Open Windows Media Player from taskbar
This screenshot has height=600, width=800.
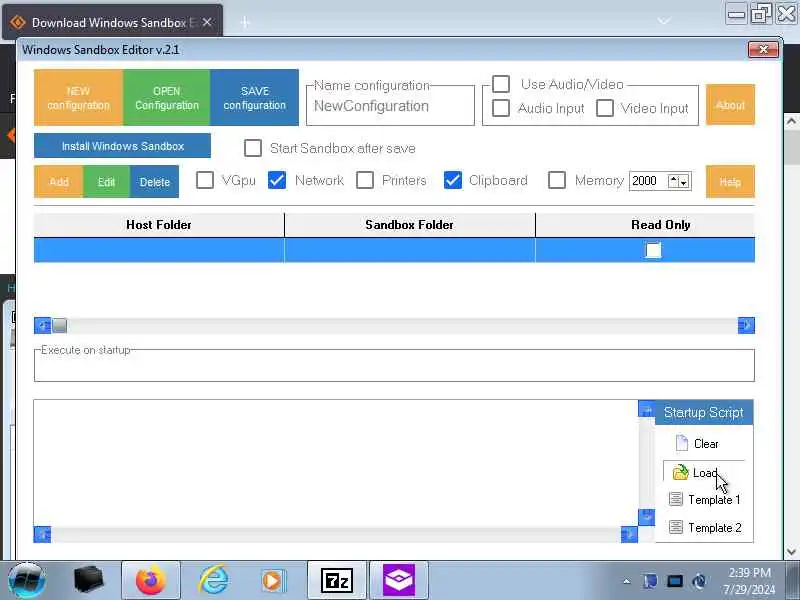pos(273,581)
